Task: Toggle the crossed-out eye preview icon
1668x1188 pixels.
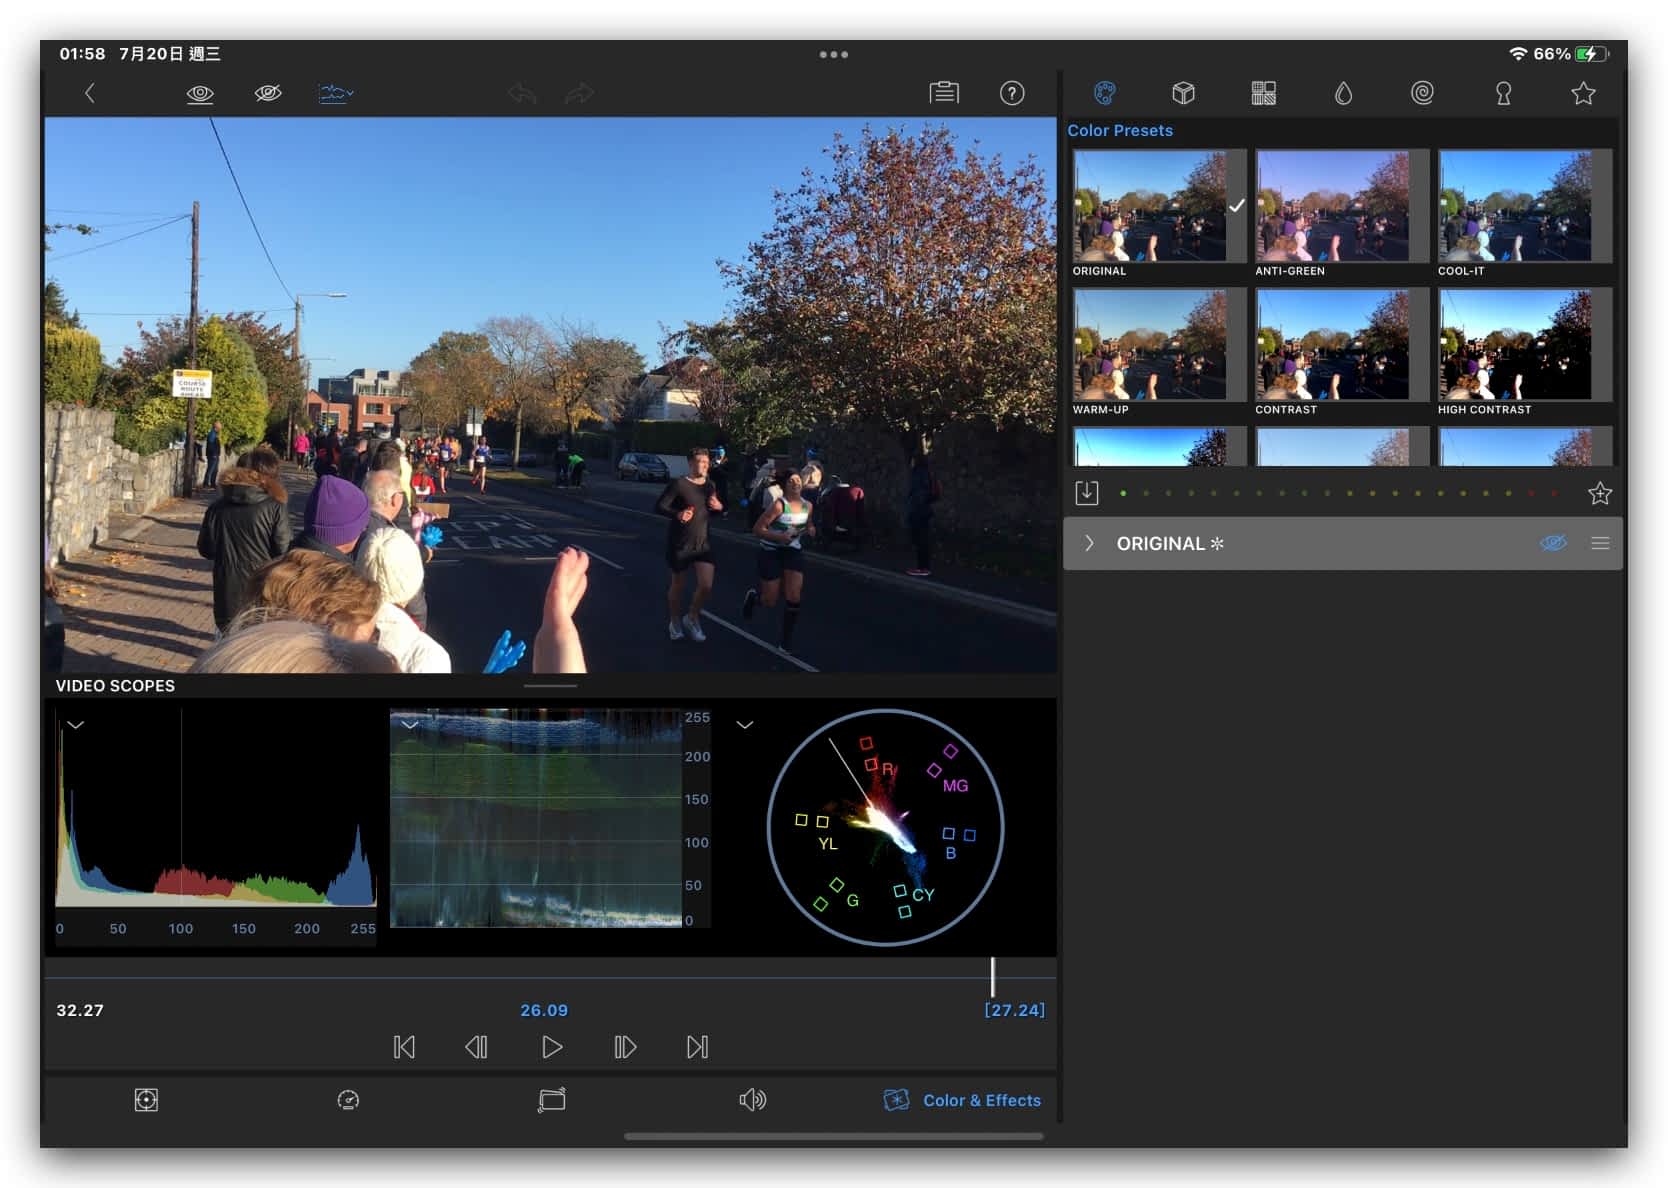Action: [268, 93]
